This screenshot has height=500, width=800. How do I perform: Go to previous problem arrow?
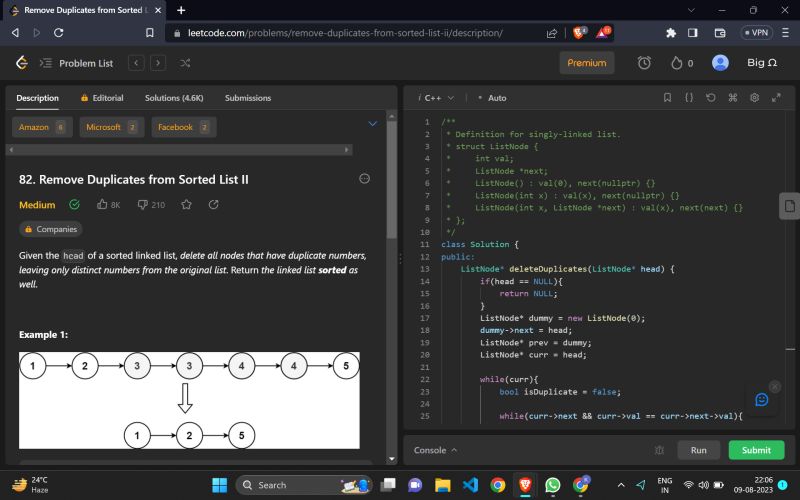click(136, 63)
